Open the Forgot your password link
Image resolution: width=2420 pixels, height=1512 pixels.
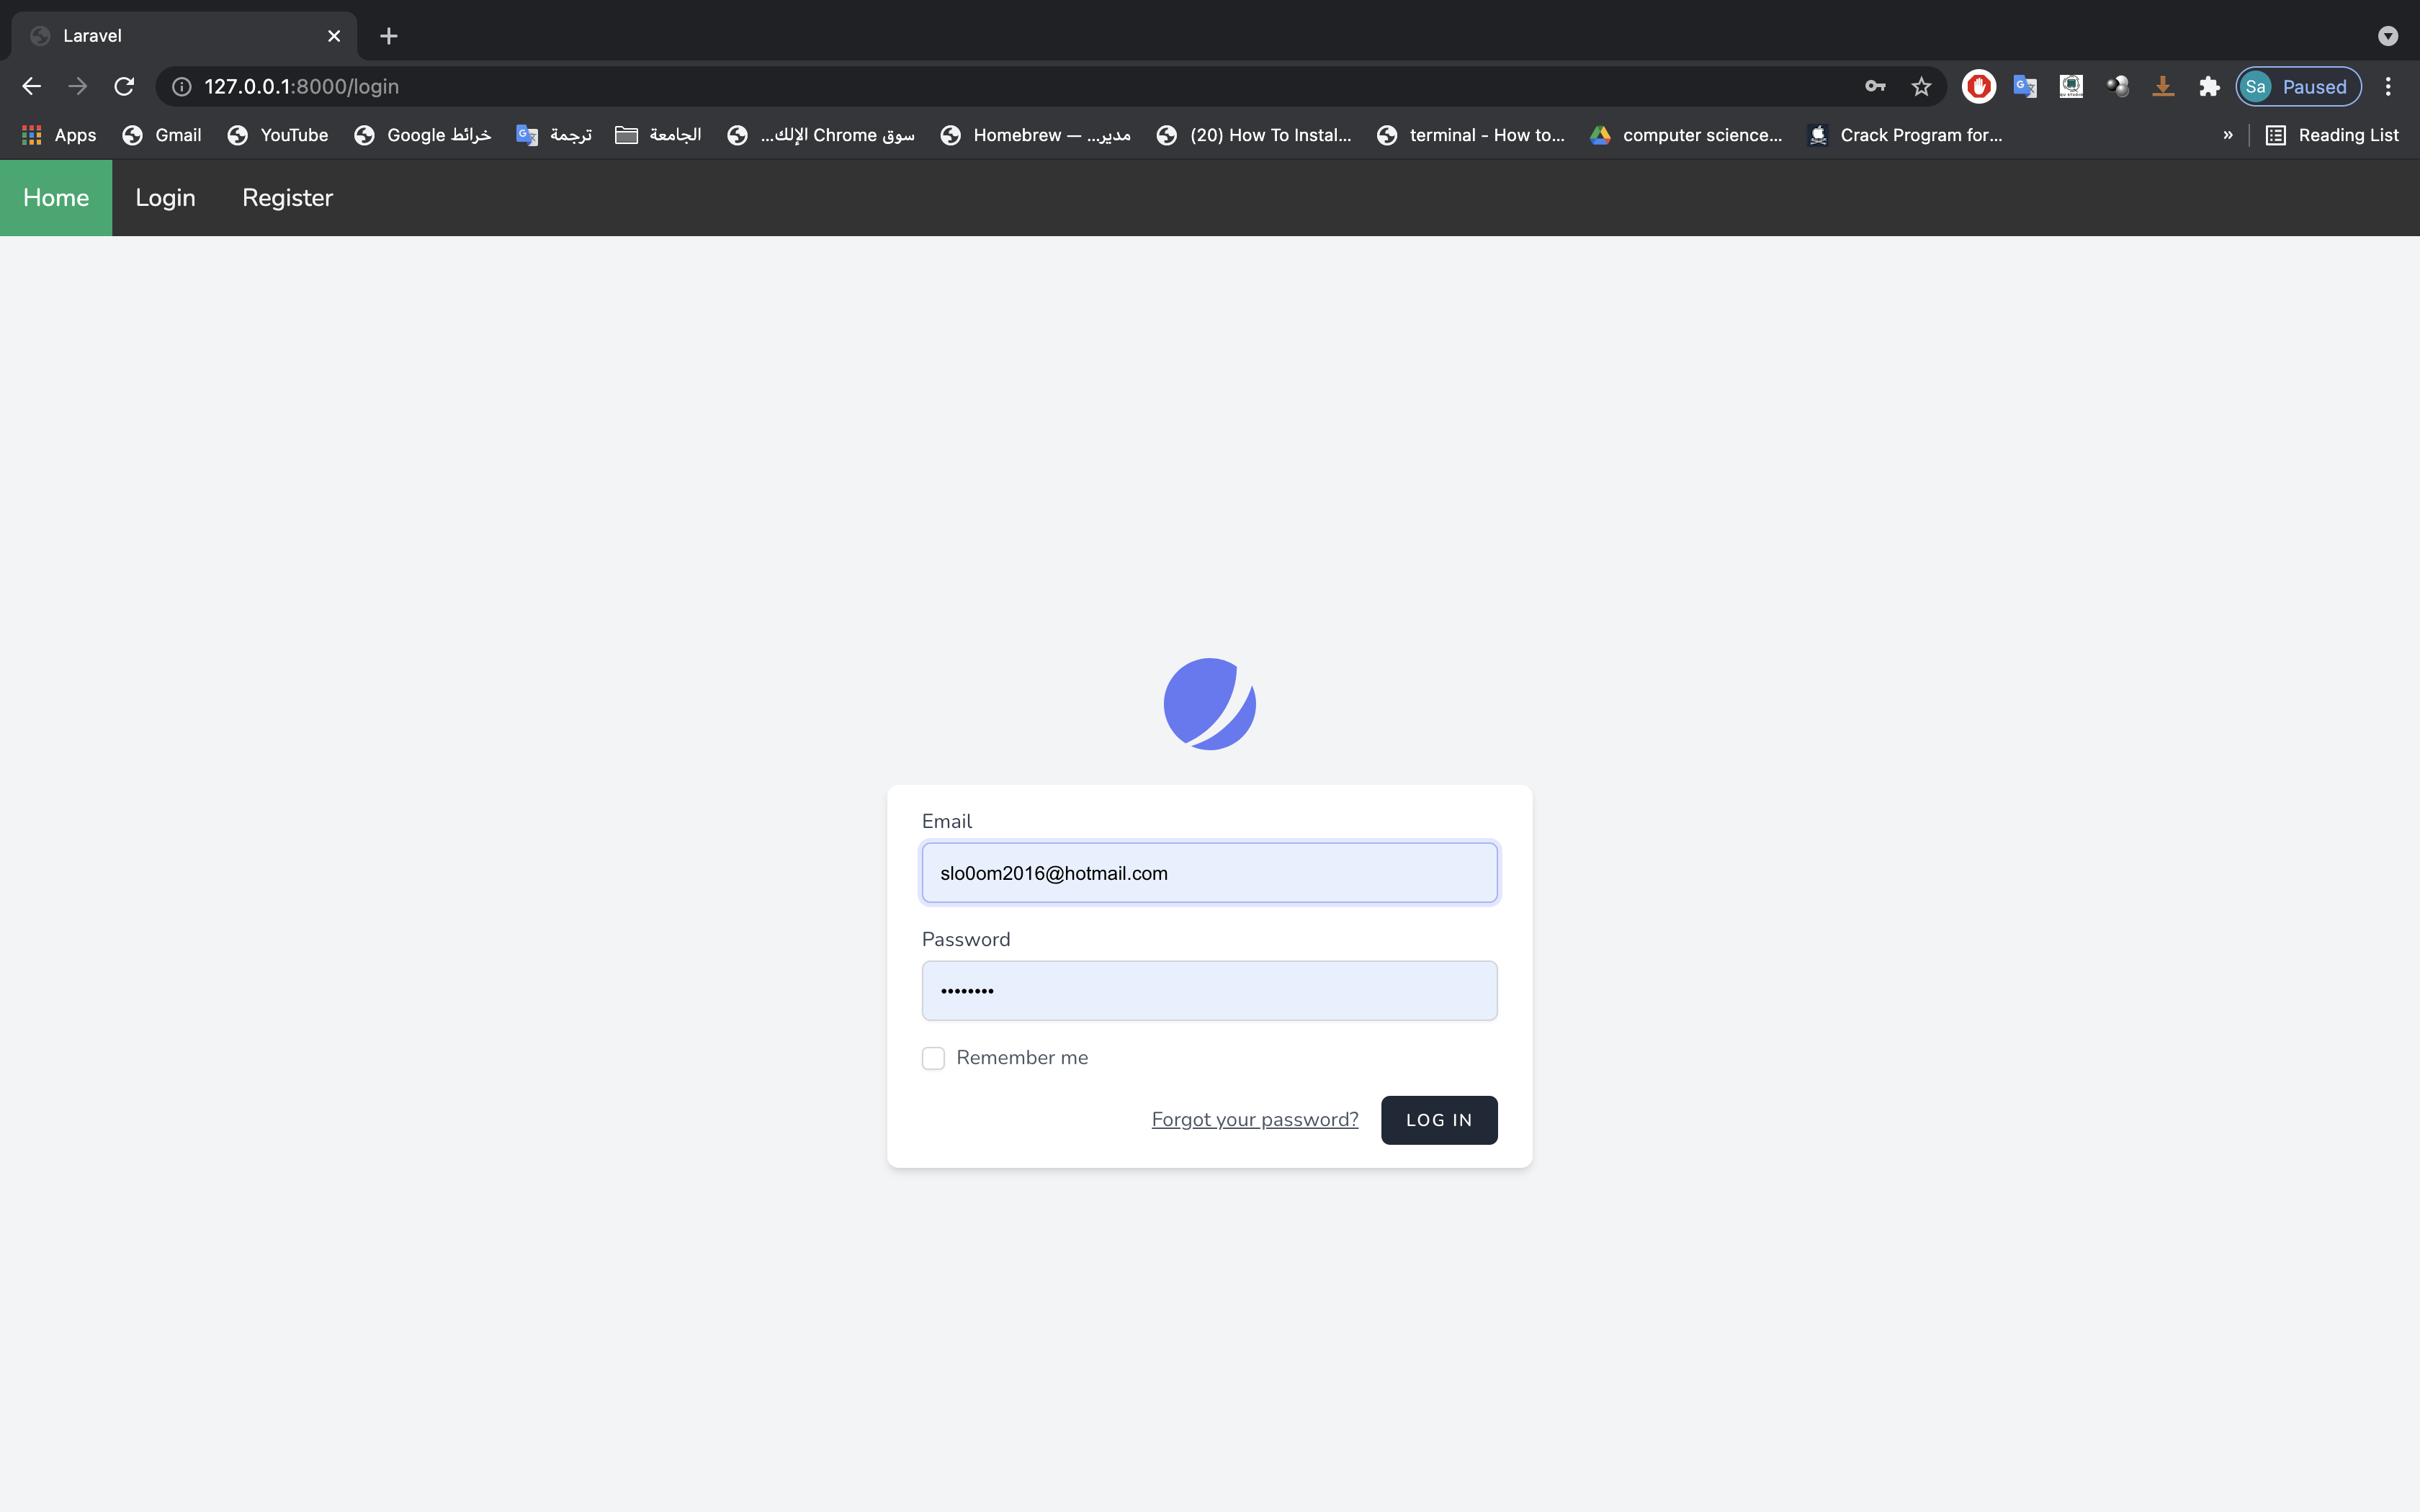[1254, 1119]
